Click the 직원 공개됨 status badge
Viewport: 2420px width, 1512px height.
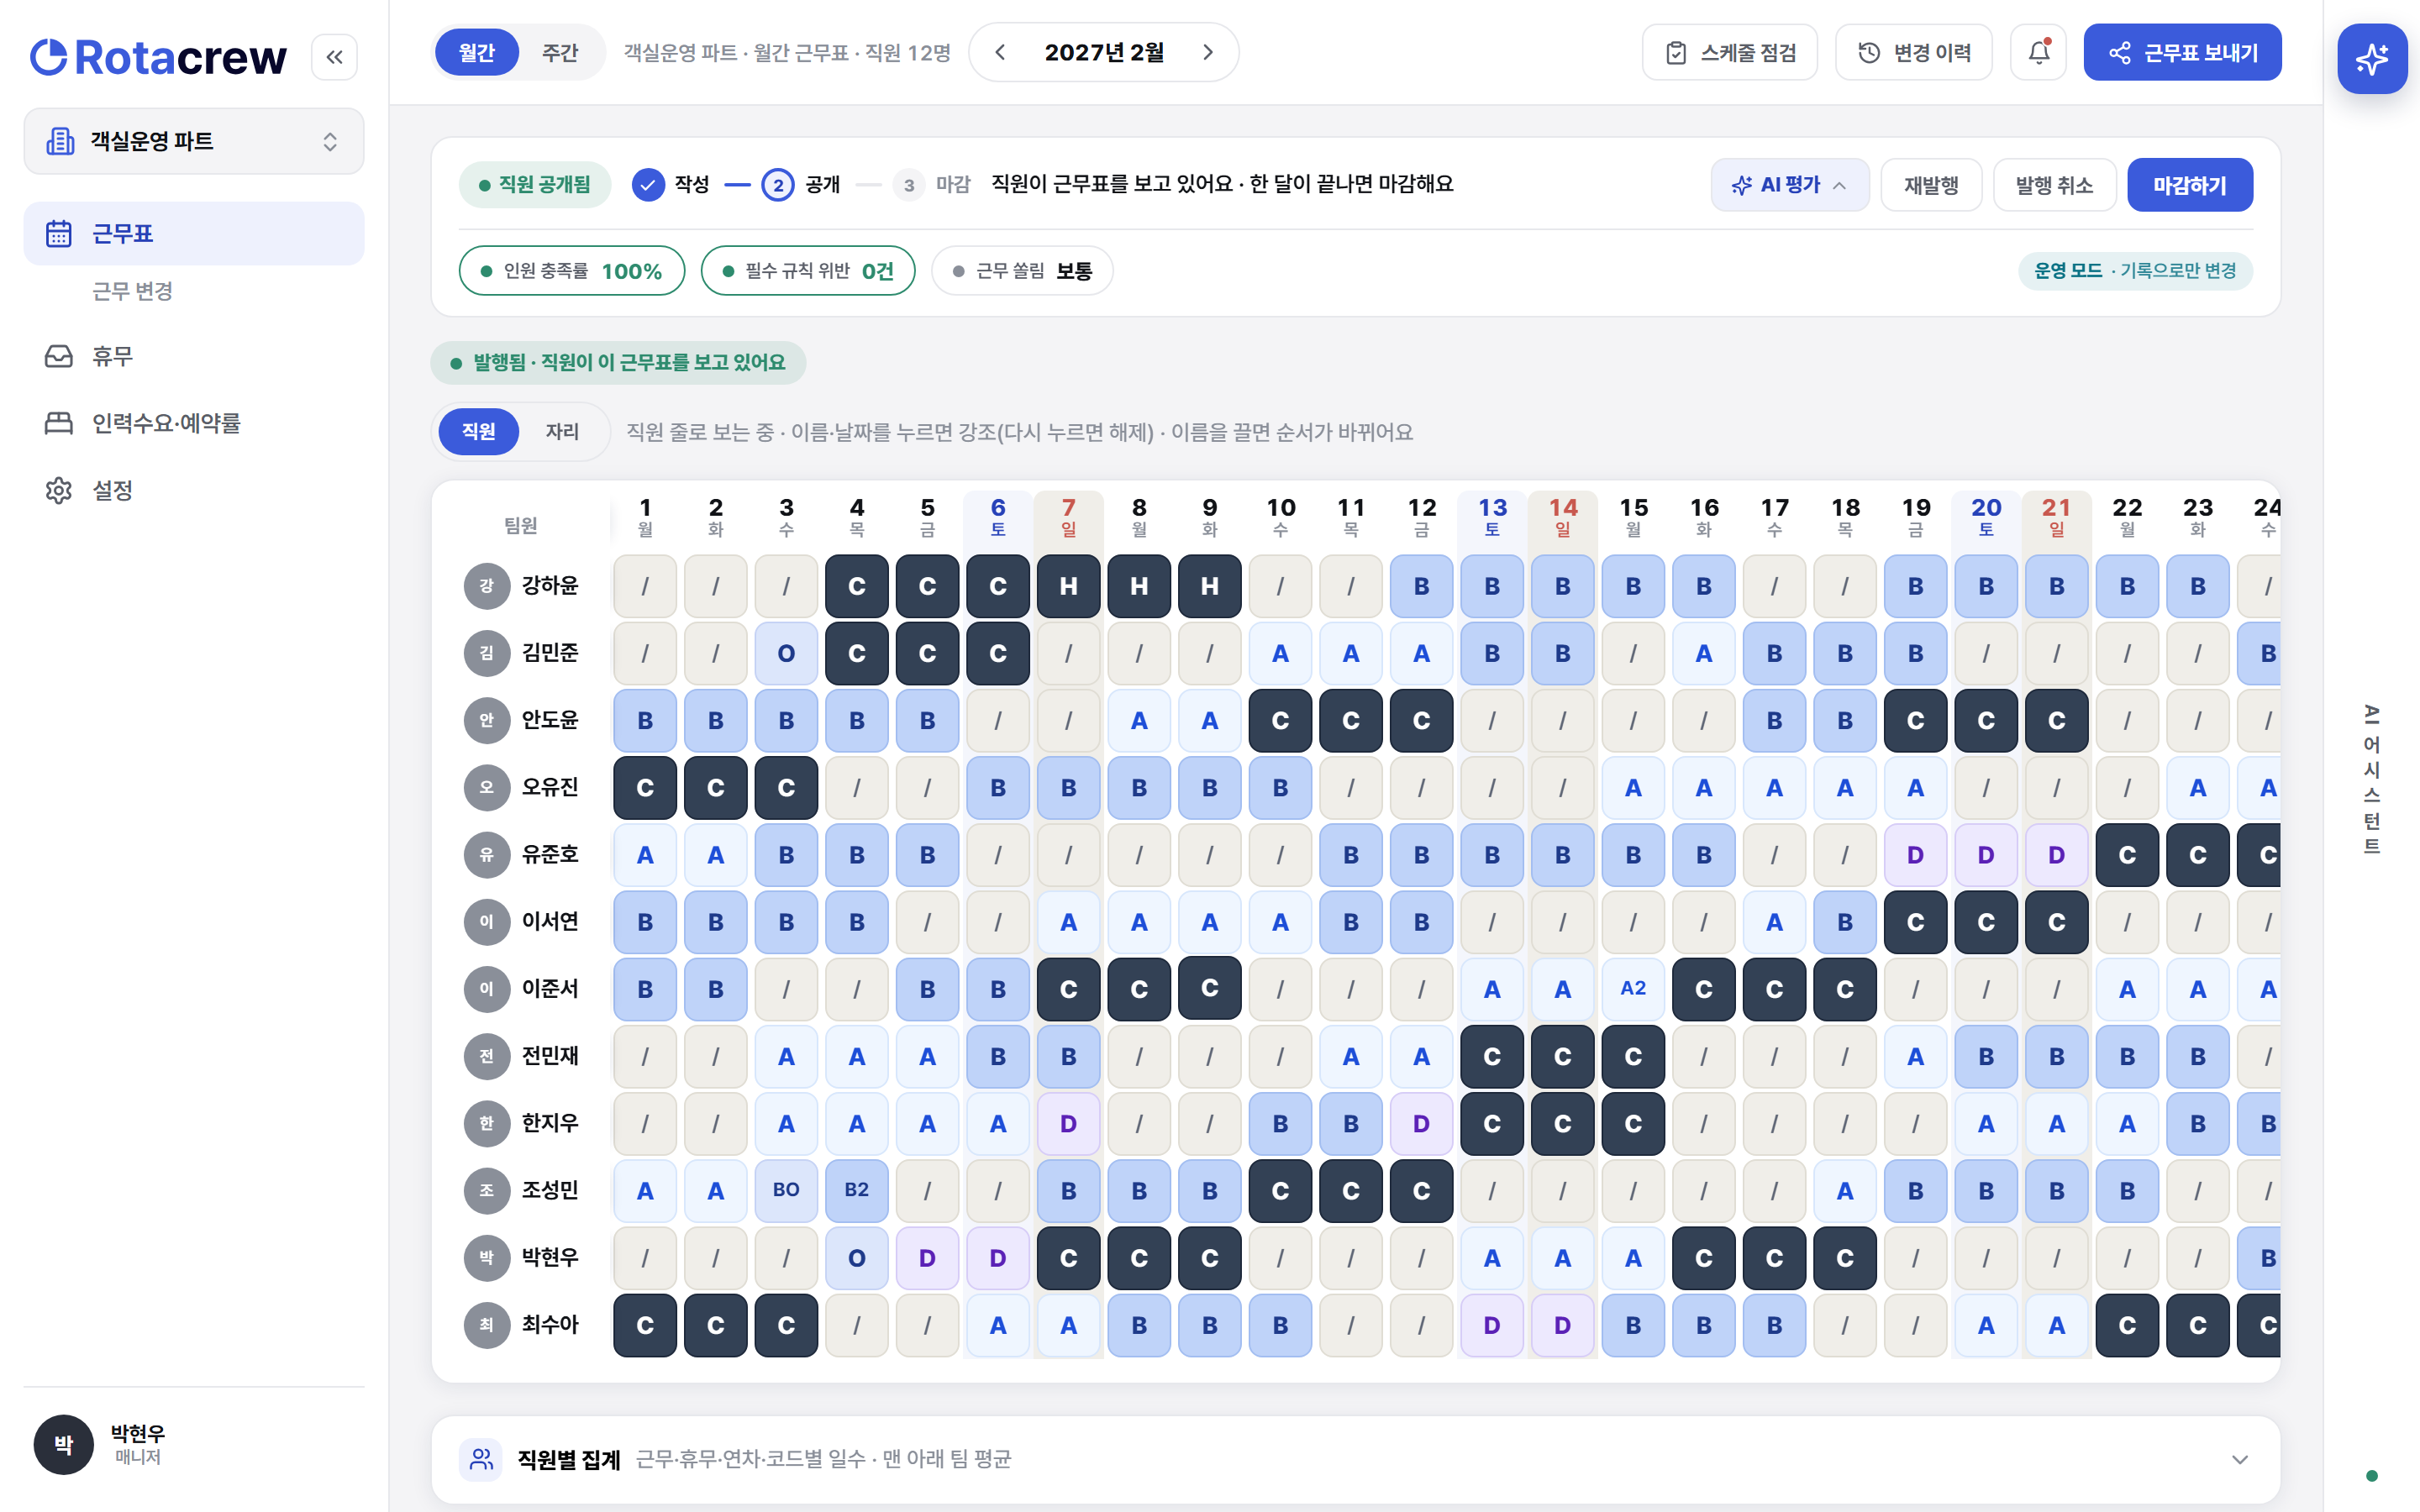pyautogui.click(x=535, y=184)
